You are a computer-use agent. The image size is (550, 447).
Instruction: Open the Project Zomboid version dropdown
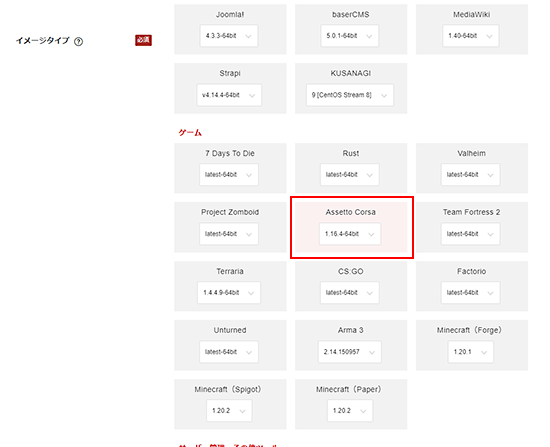point(229,234)
